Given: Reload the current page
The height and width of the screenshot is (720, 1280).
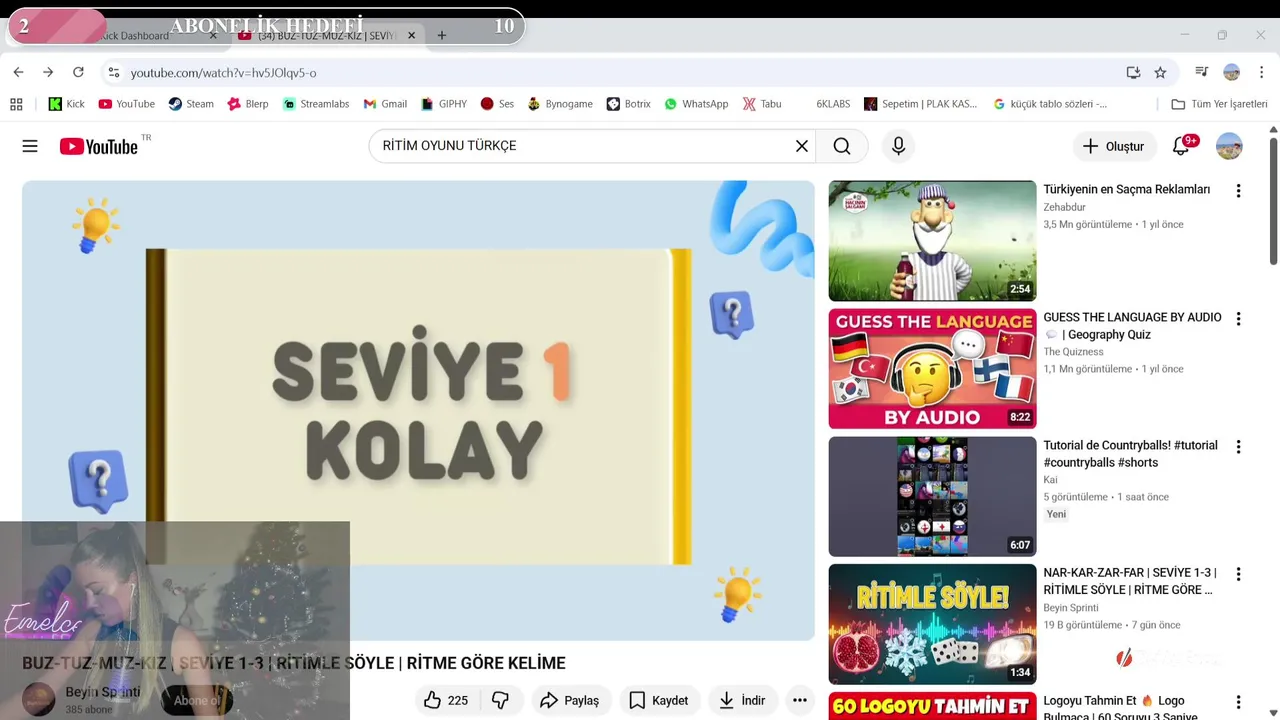Looking at the screenshot, I should 78,72.
